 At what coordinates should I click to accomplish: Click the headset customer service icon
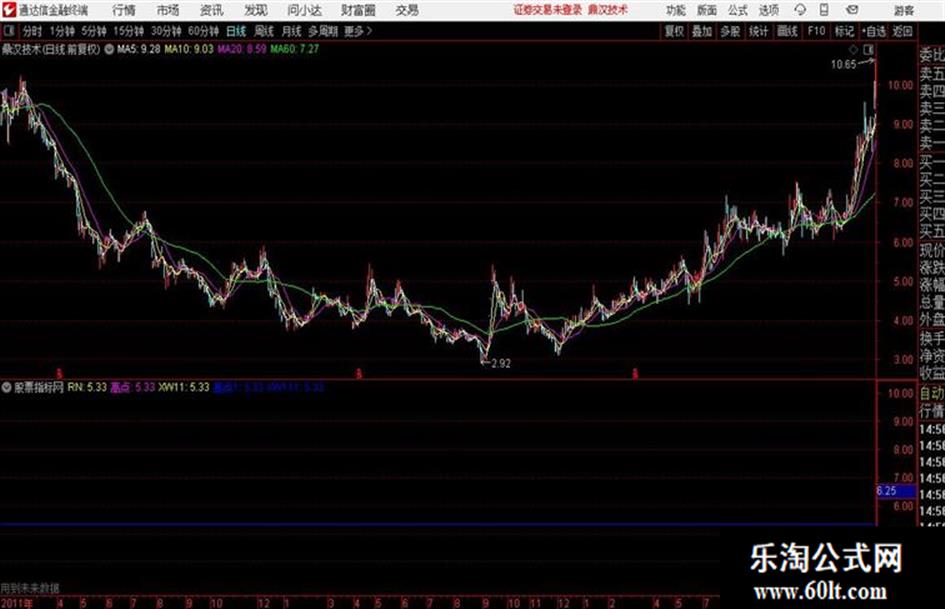800,10
